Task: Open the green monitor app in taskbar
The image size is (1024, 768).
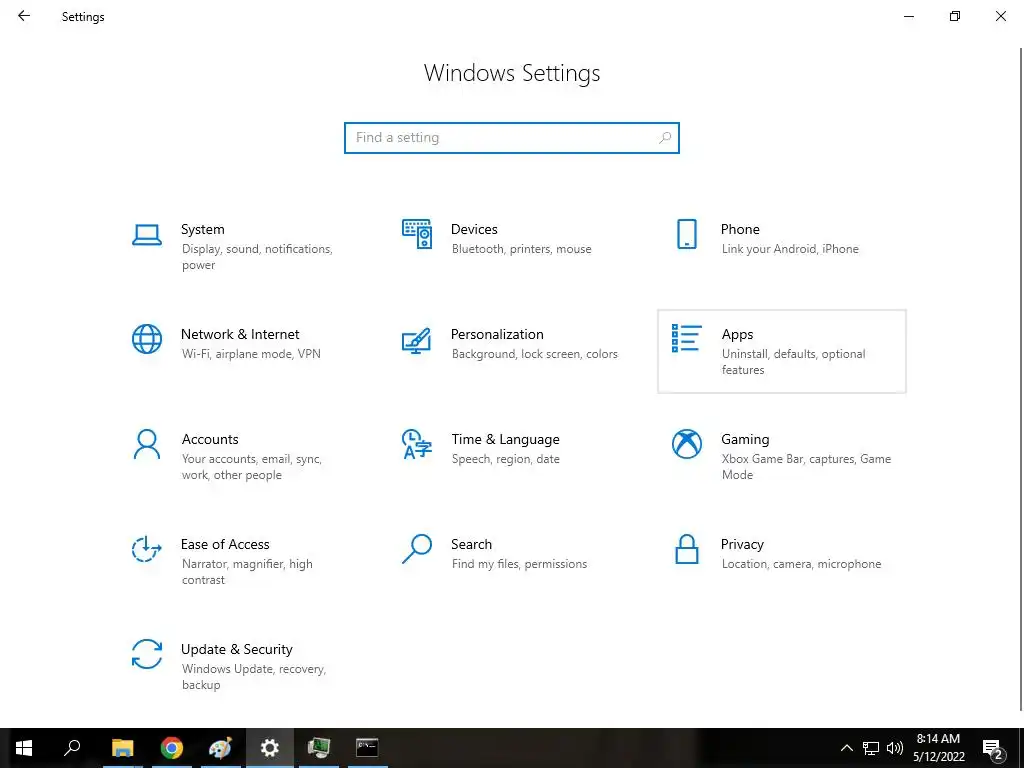Action: [x=318, y=748]
